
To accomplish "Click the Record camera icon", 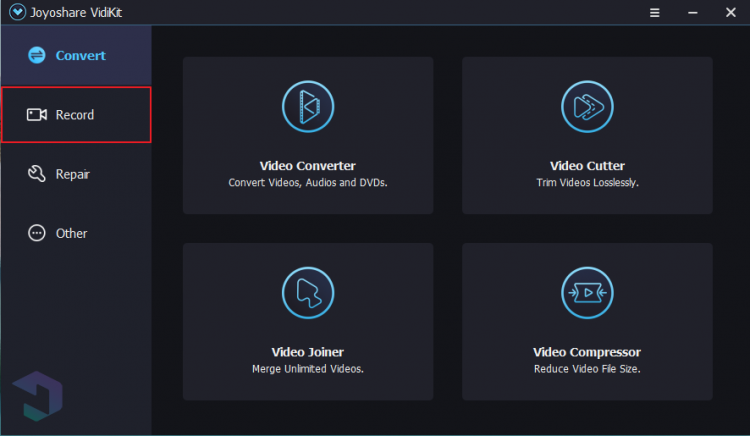I will click(x=37, y=115).
